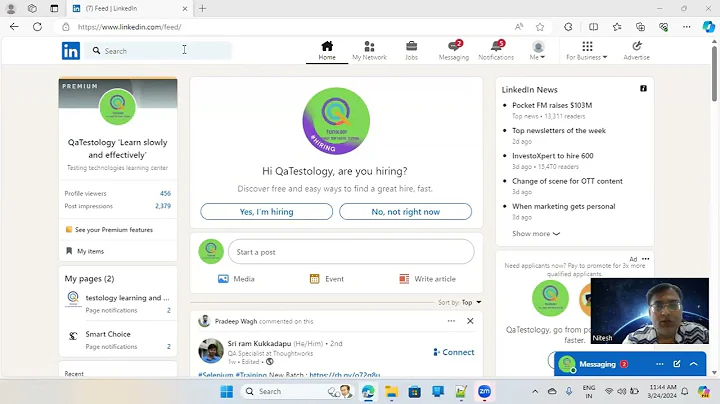Open the Jobs tab
This screenshot has height=404, width=720.
coord(411,50)
